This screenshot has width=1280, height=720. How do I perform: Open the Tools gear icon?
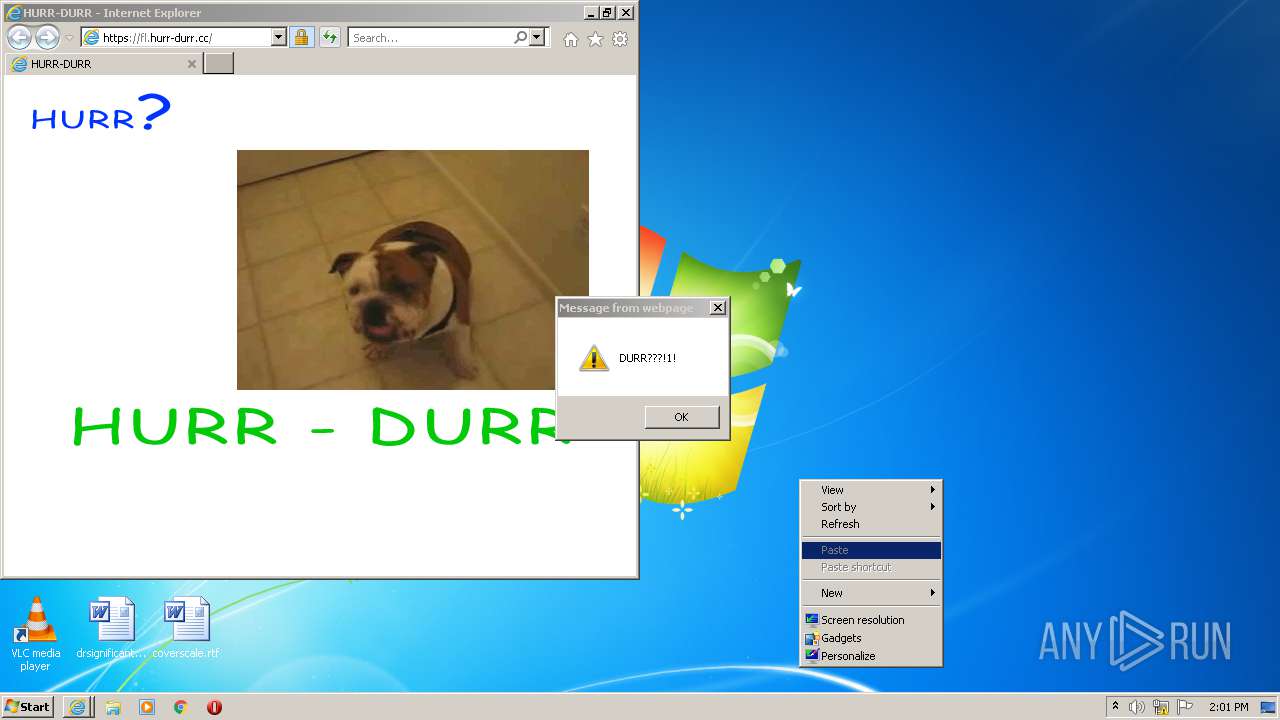coord(620,39)
